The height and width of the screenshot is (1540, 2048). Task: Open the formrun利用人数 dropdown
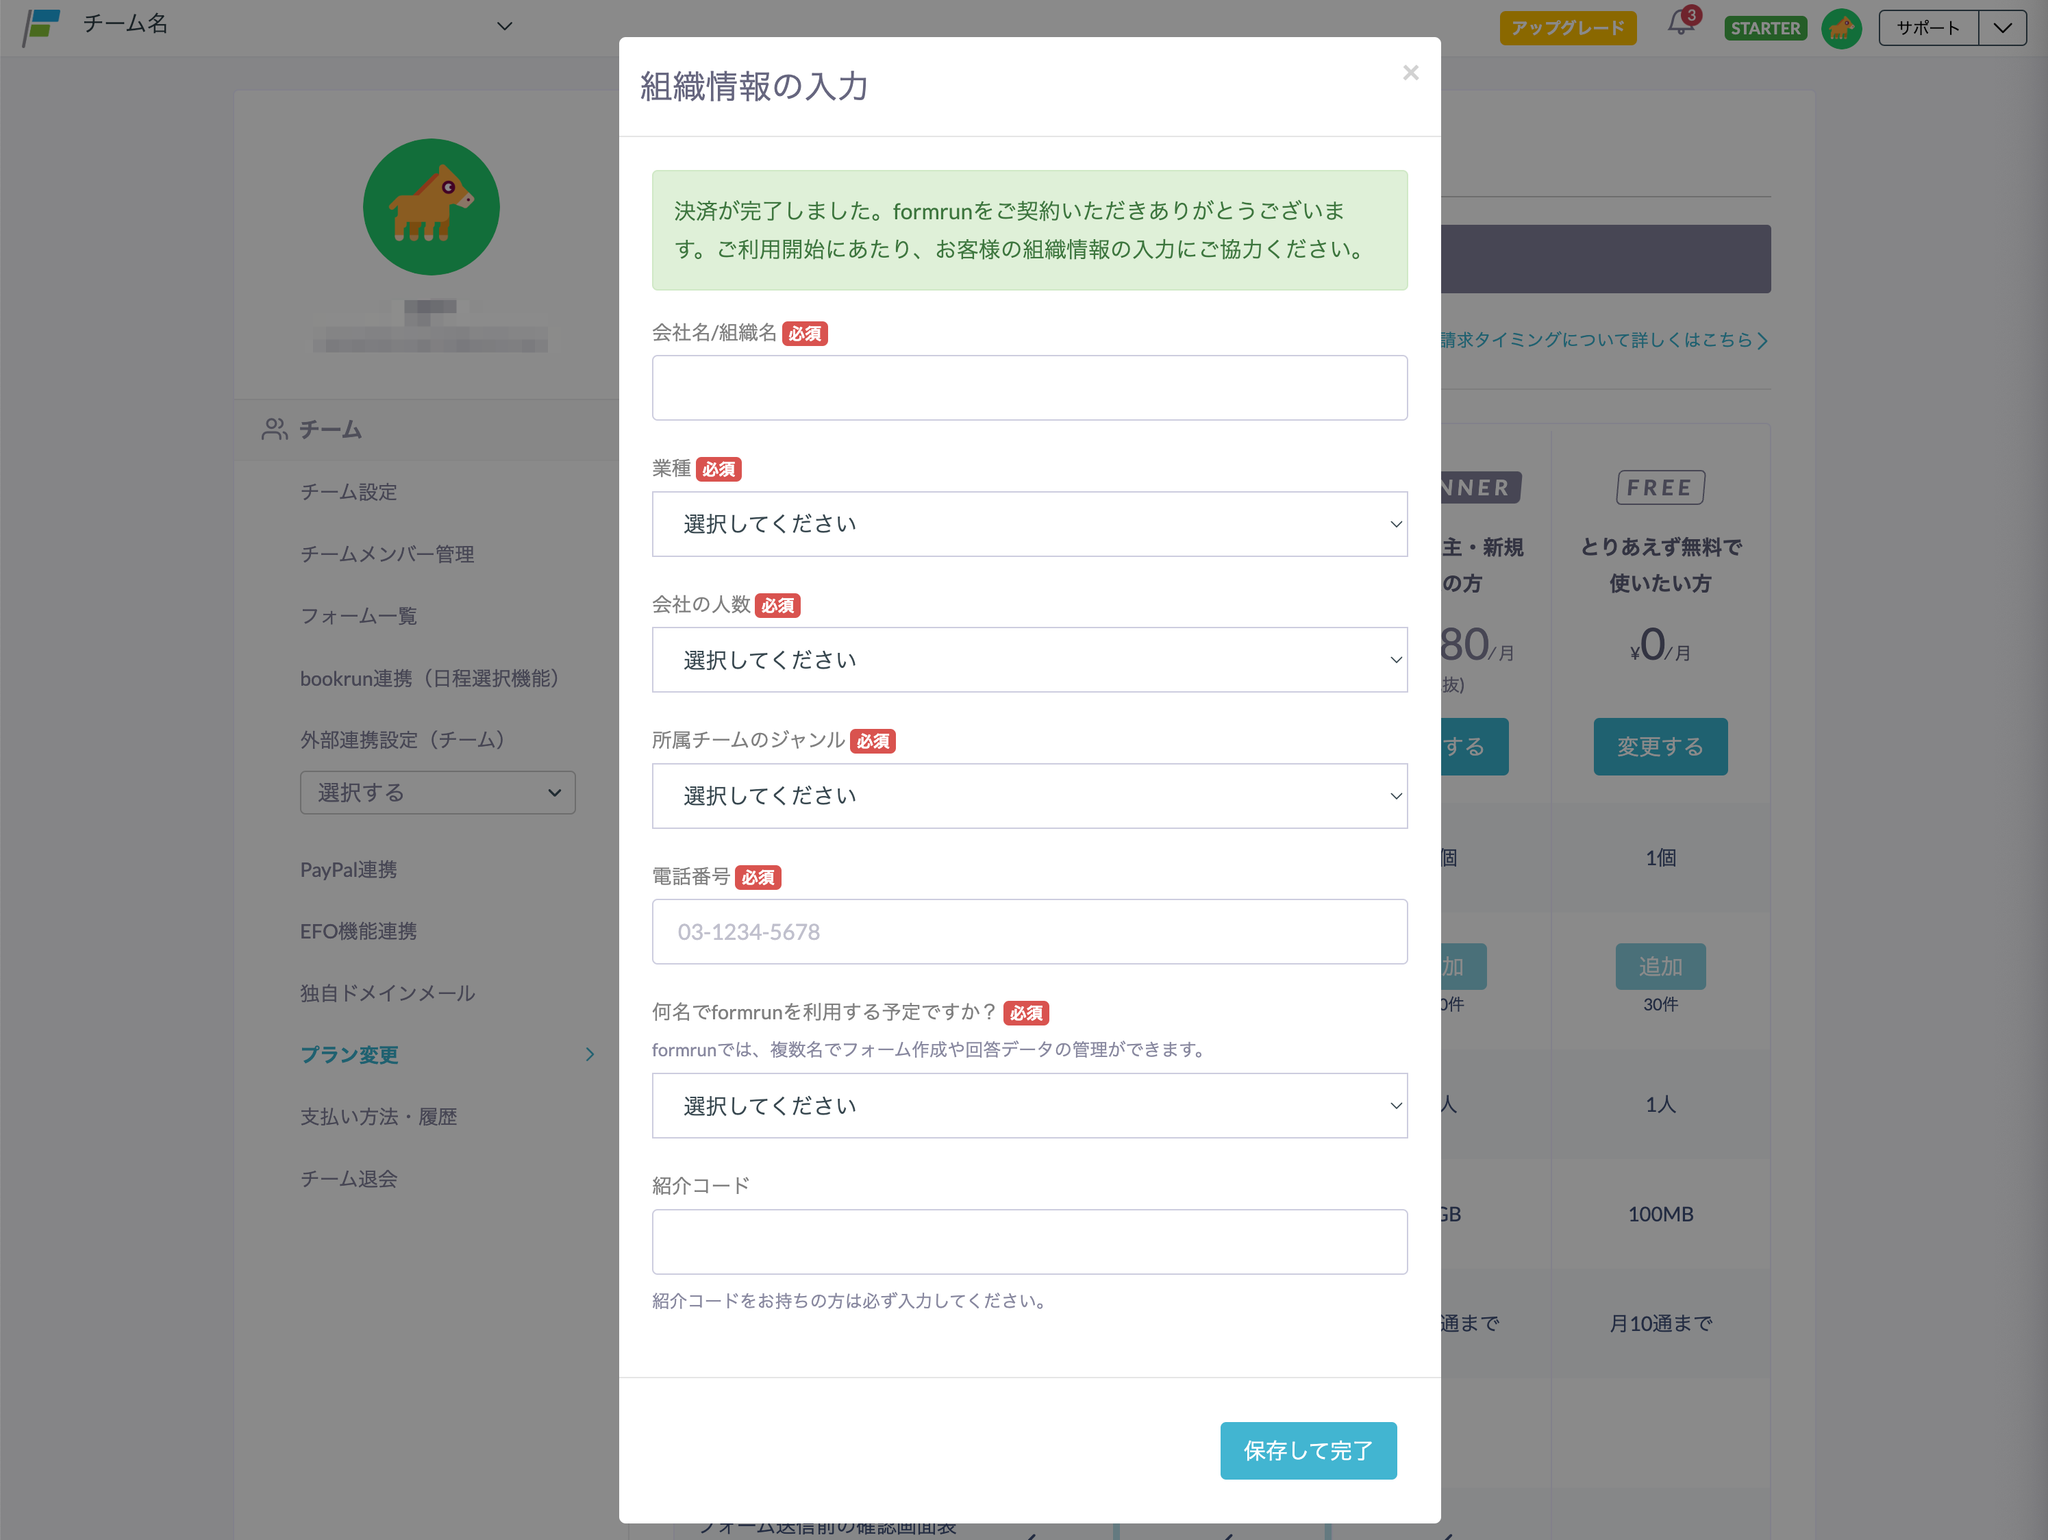(1029, 1106)
